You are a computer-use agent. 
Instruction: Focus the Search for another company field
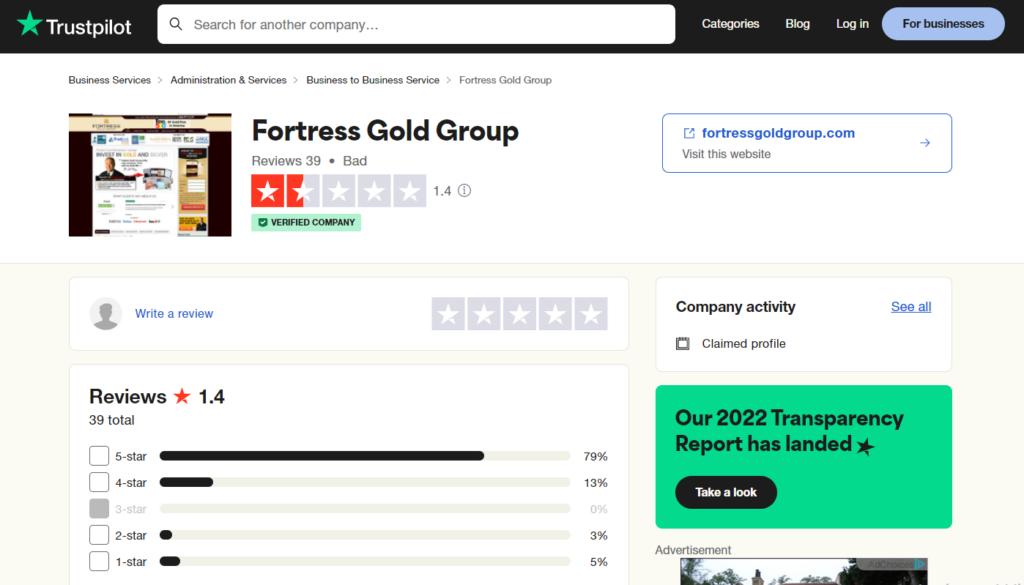416,24
